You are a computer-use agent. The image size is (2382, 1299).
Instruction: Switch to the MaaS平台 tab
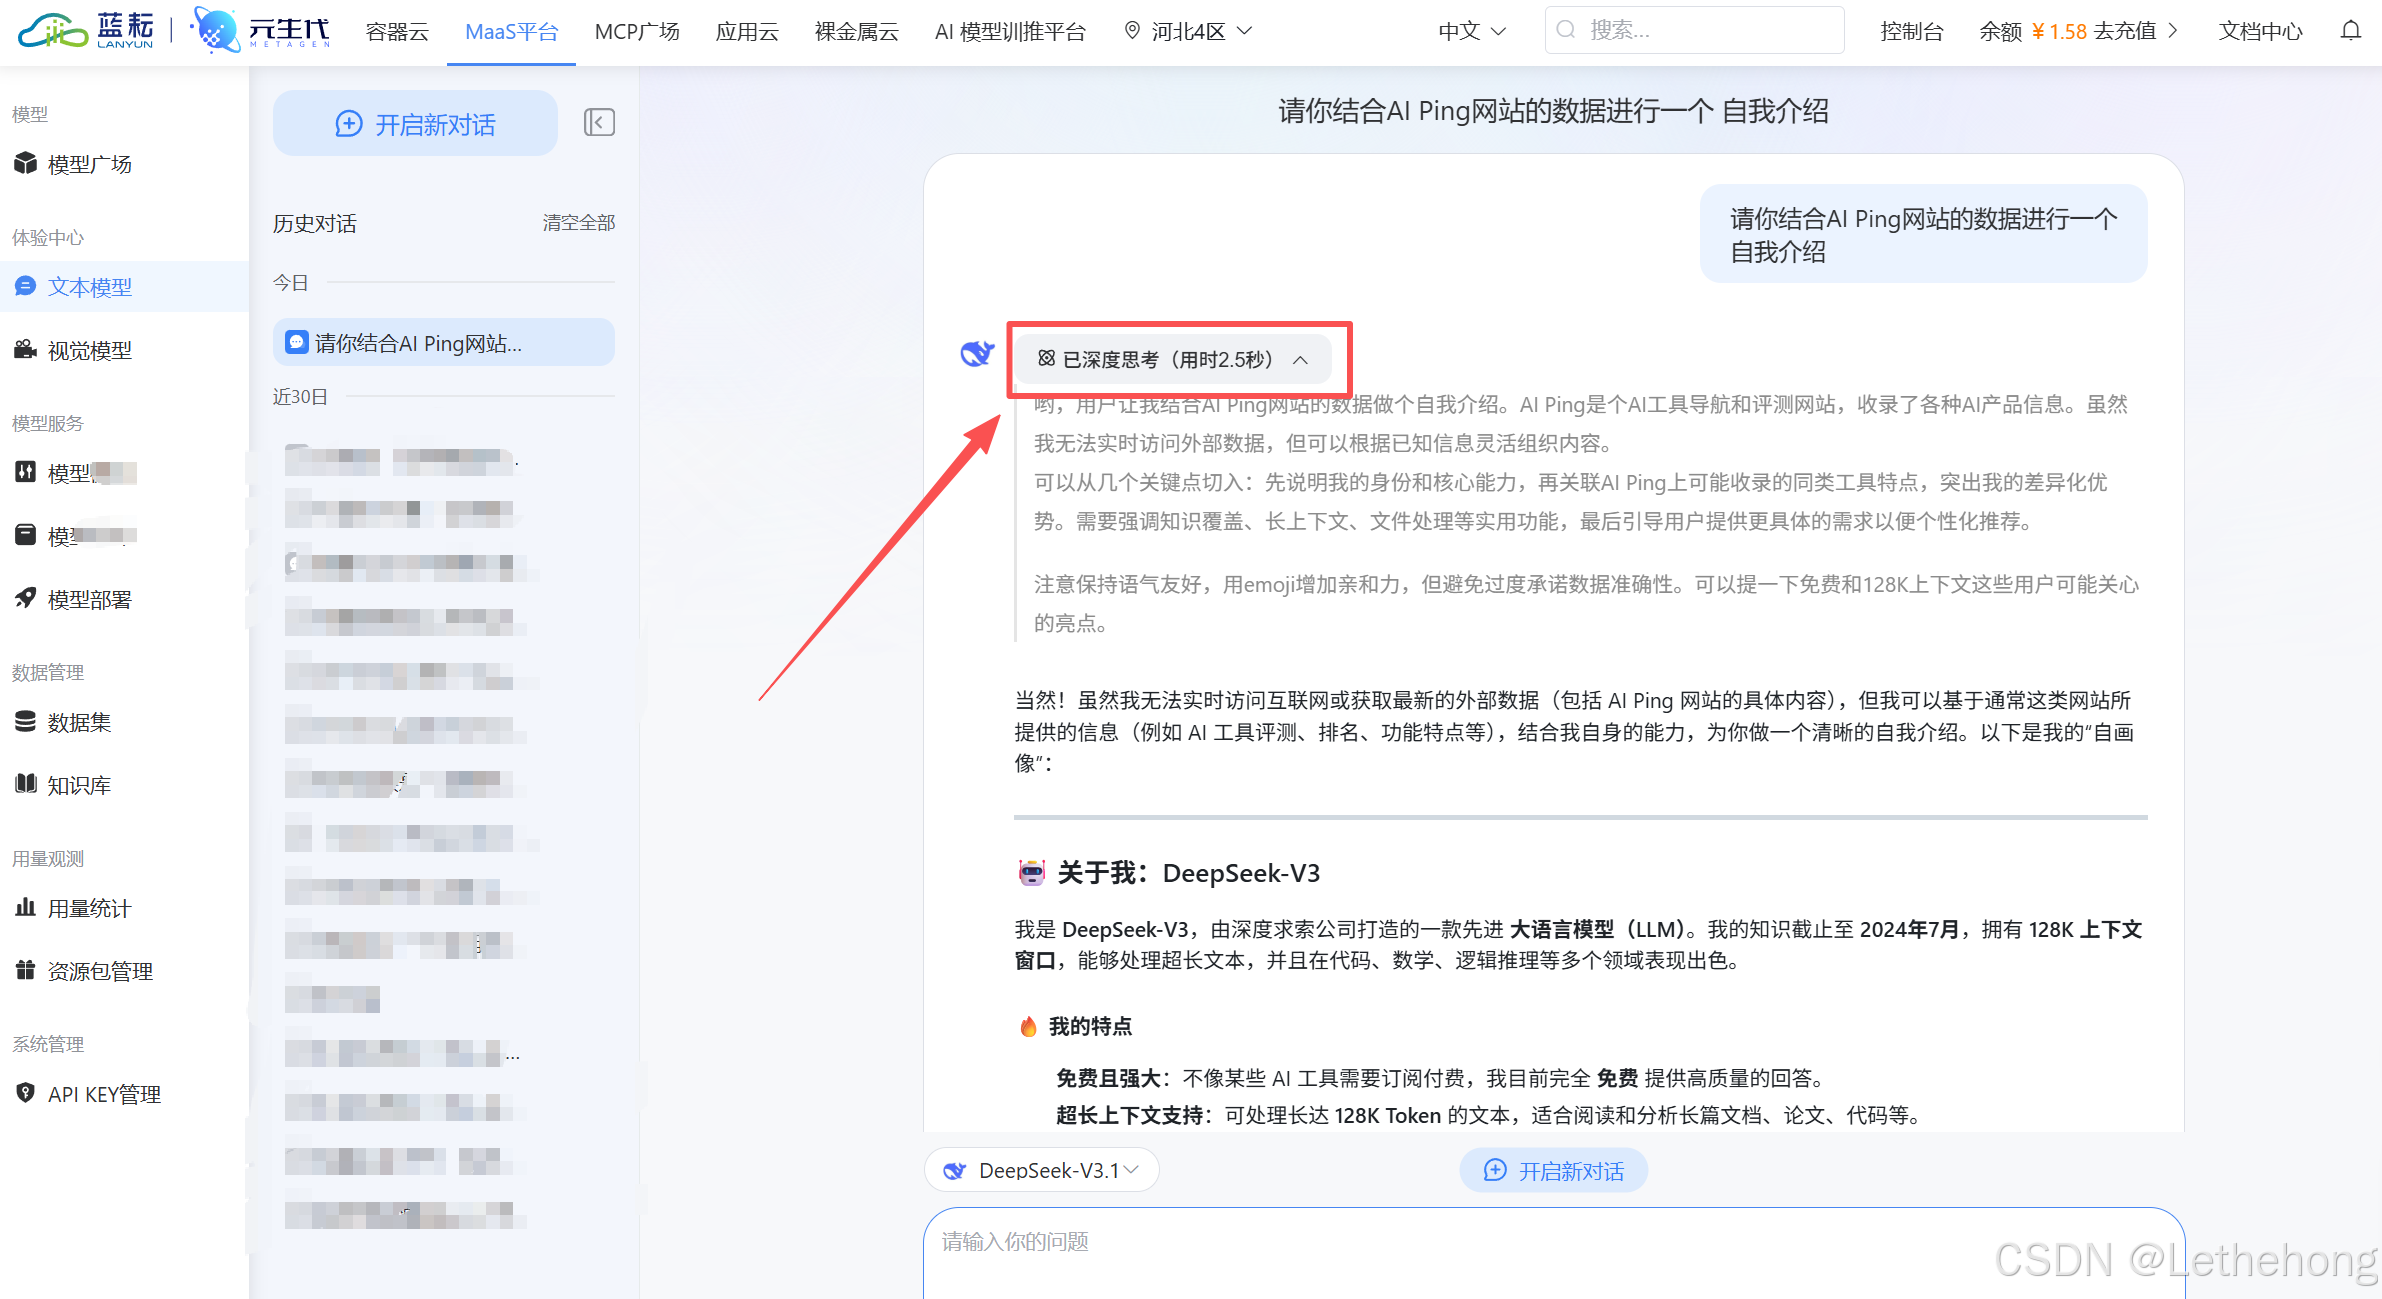click(511, 32)
